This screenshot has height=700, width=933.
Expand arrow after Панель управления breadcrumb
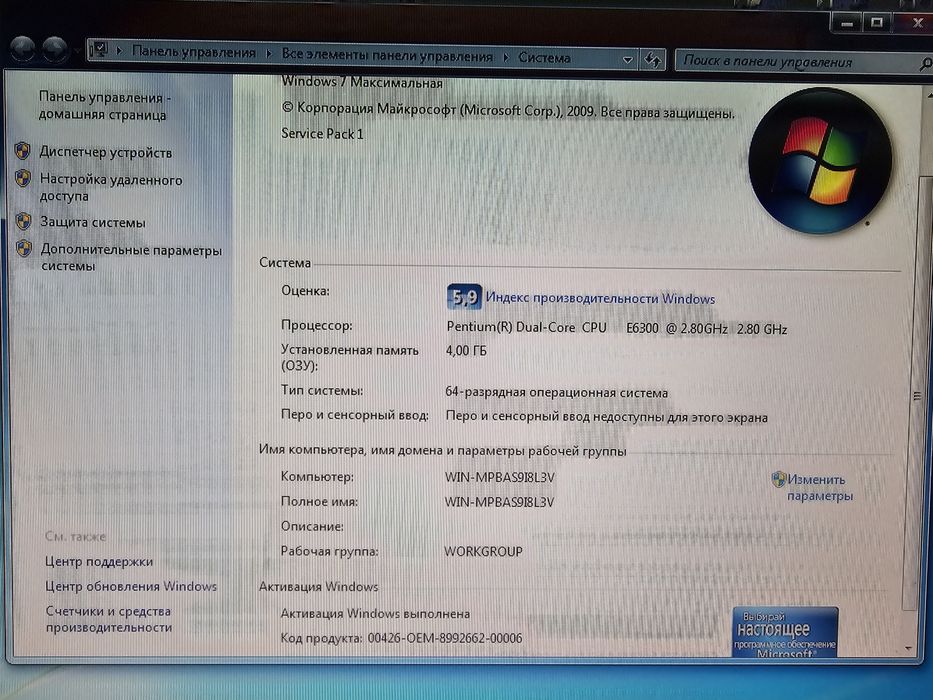[x=268, y=54]
